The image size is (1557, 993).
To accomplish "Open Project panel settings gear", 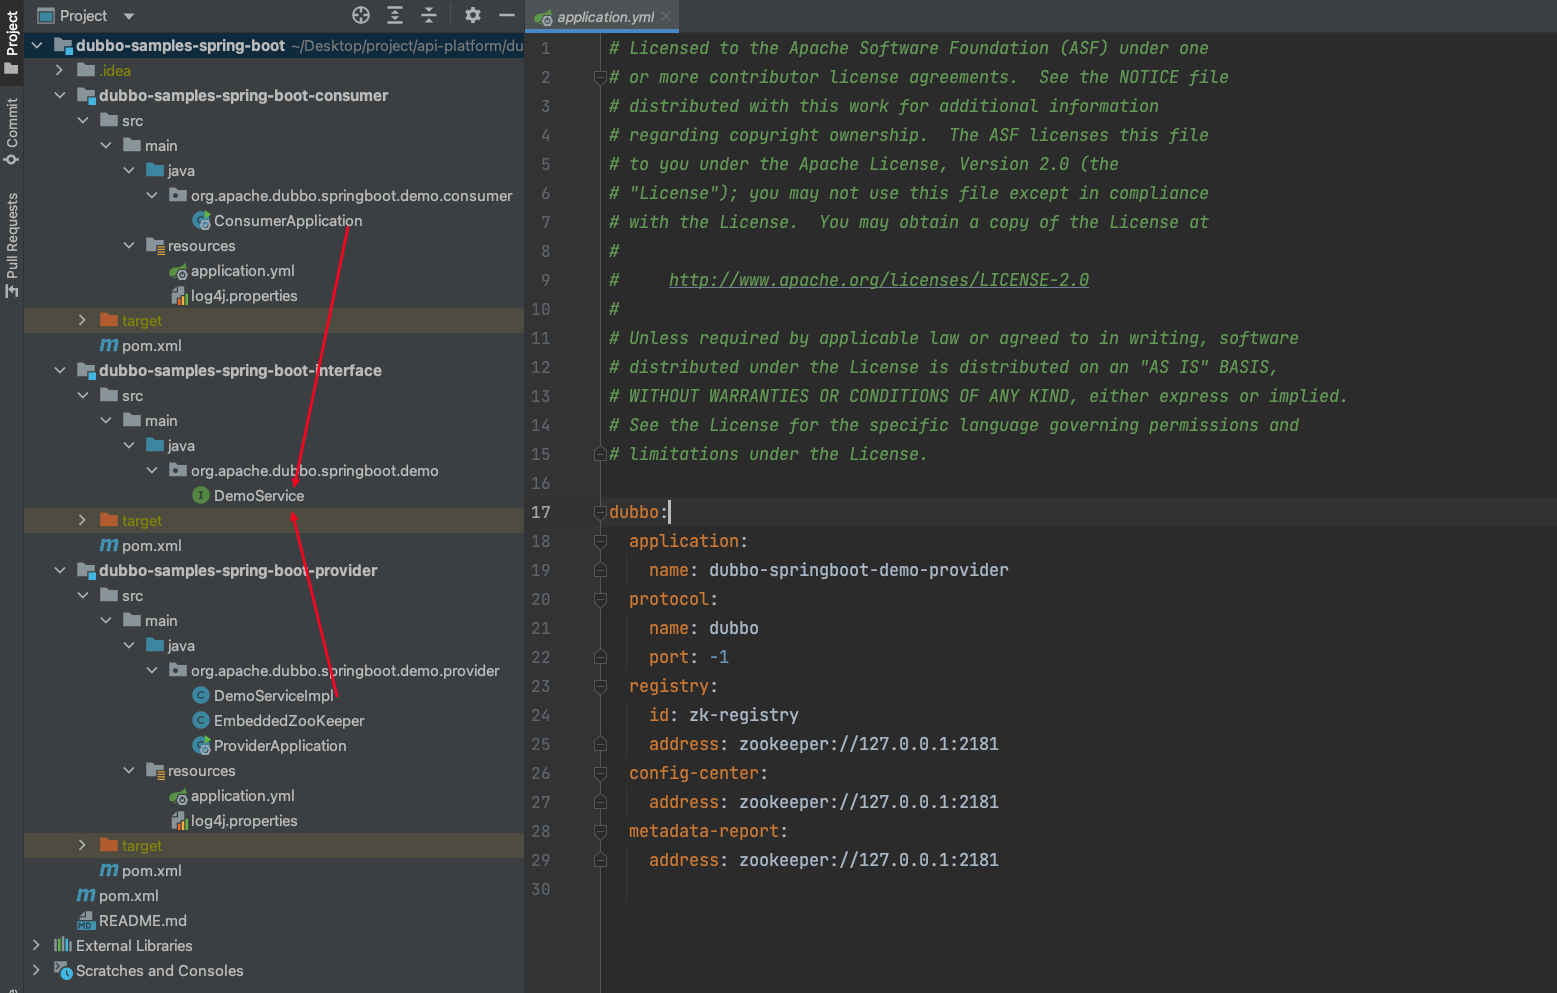I will [473, 15].
